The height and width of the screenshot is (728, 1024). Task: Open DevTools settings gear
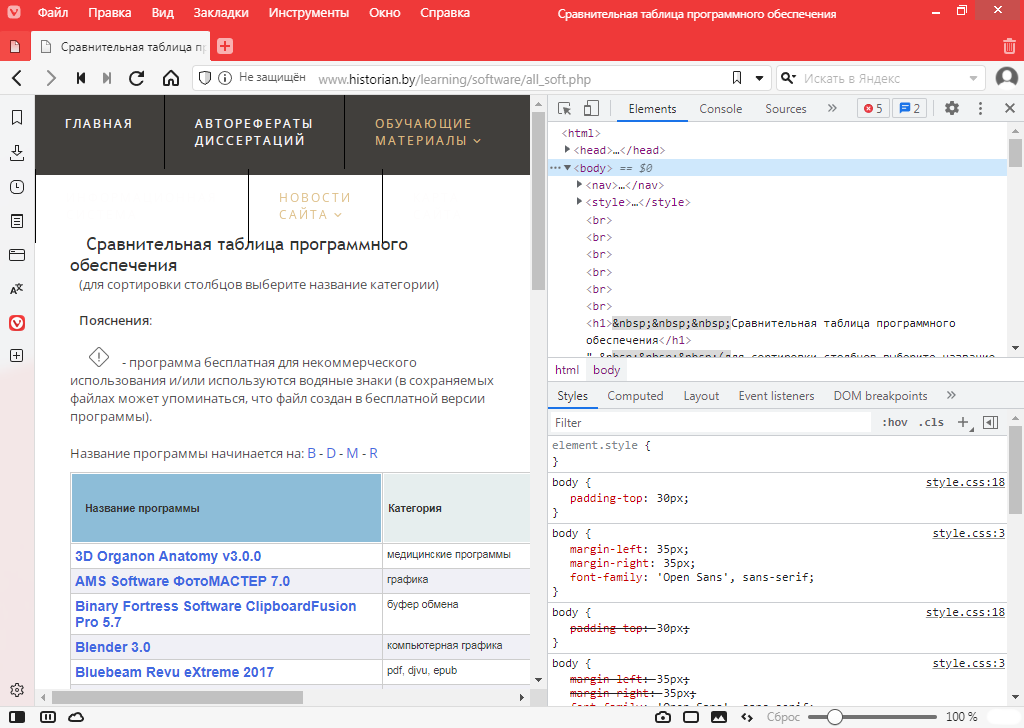[951, 109]
